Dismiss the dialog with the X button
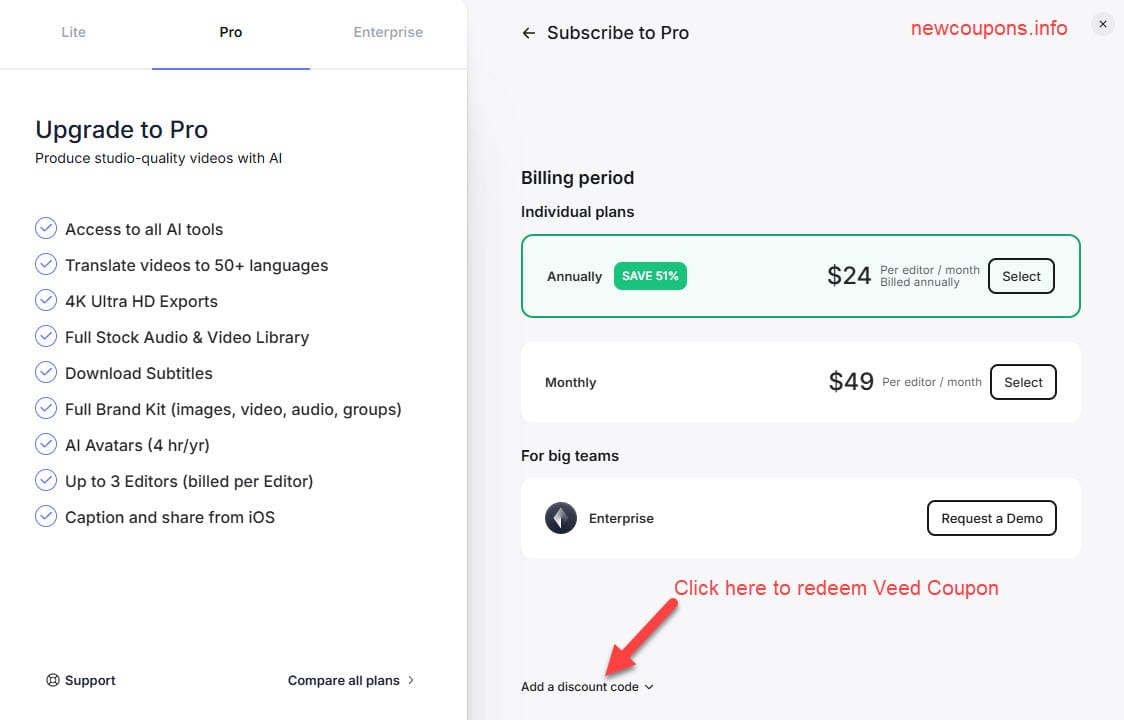This screenshot has width=1124, height=720. pos(1102,23)
